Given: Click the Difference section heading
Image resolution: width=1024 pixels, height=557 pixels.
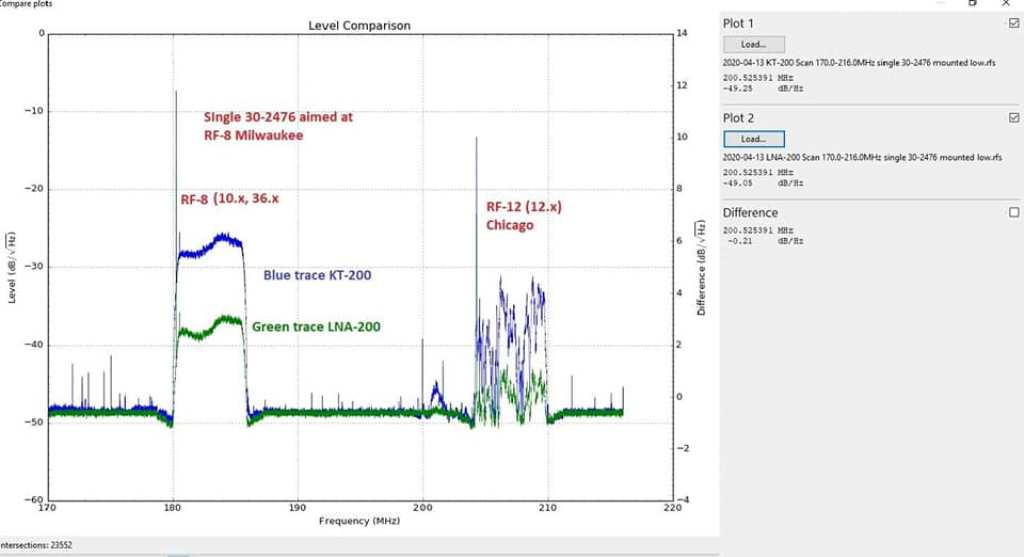Looking at the screenshot, I should tap(750, 213).
